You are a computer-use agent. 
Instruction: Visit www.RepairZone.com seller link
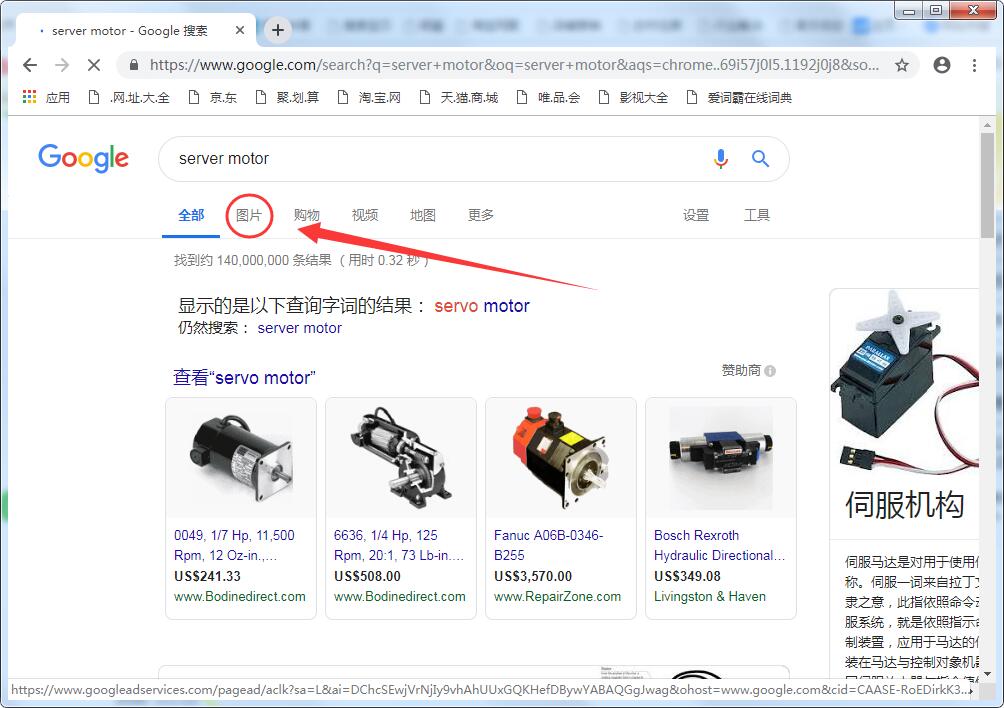click(x=557, y=597)
